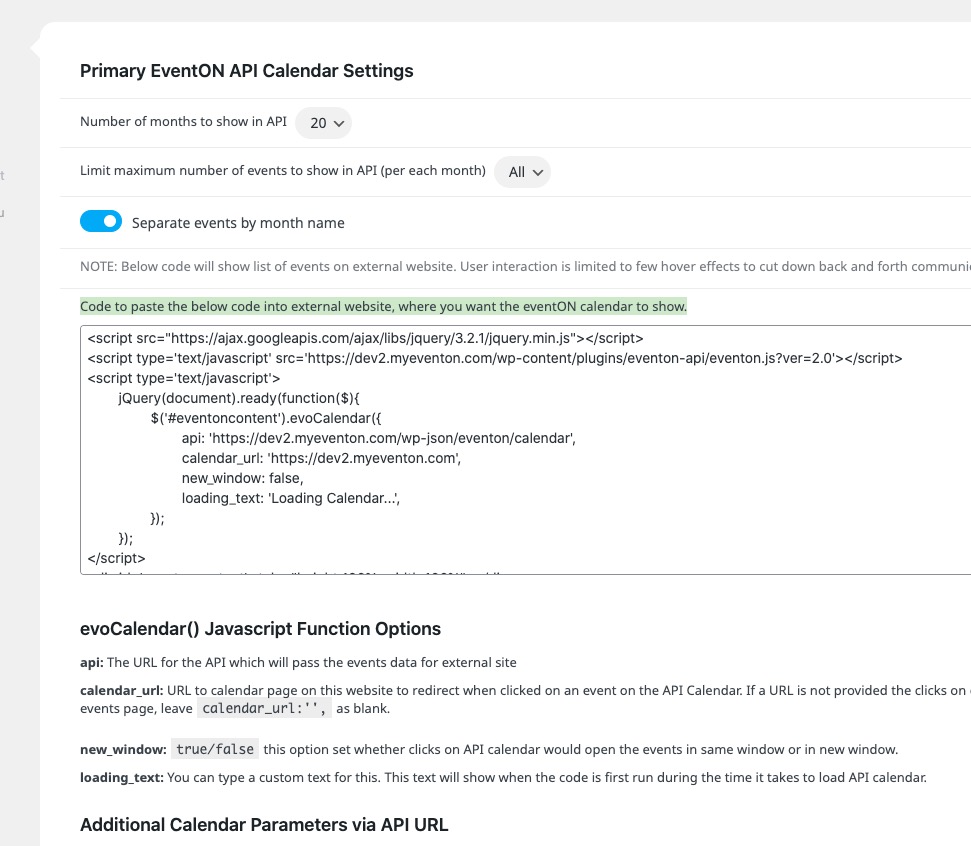Click inside the embed code text area
This screenshot has width=971, height=846.
coord(526,450)
